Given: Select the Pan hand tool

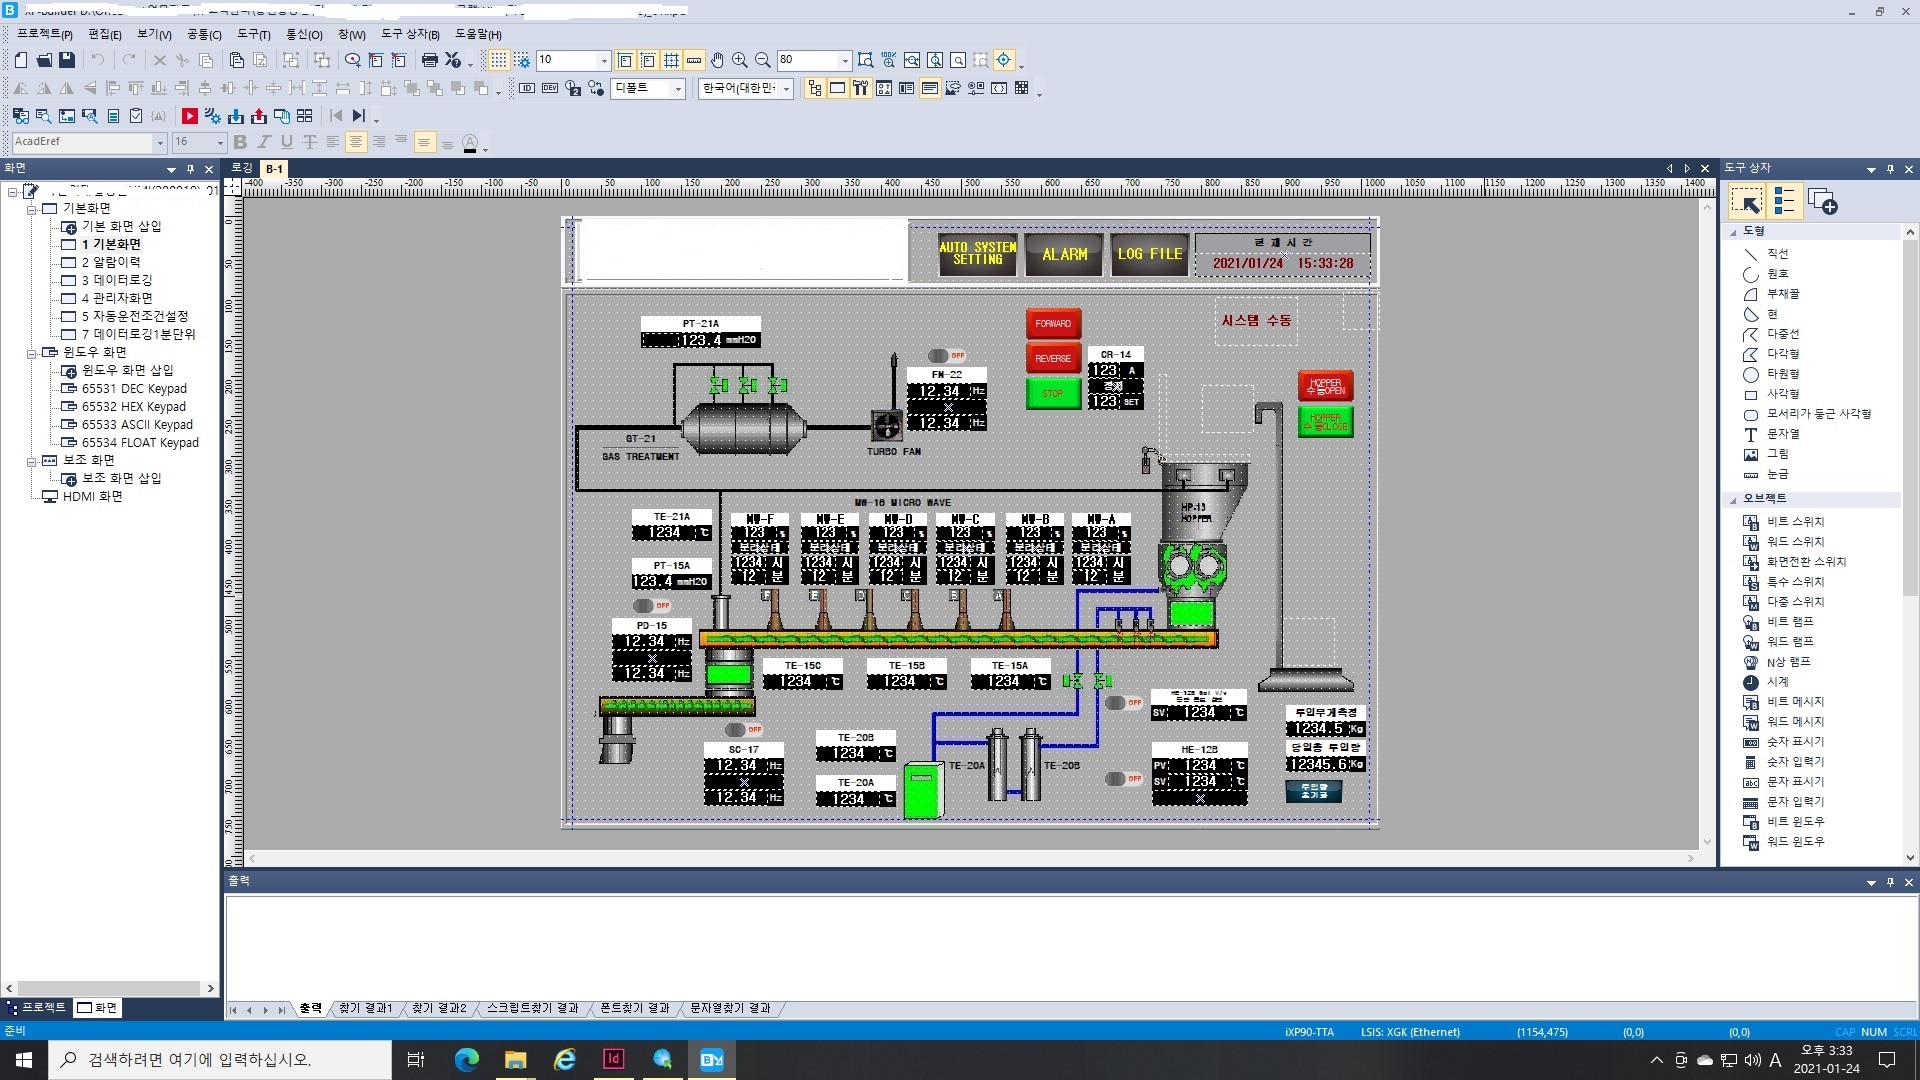Looking at the screenshot, I should pyautogui.click(x=717, y=60).
